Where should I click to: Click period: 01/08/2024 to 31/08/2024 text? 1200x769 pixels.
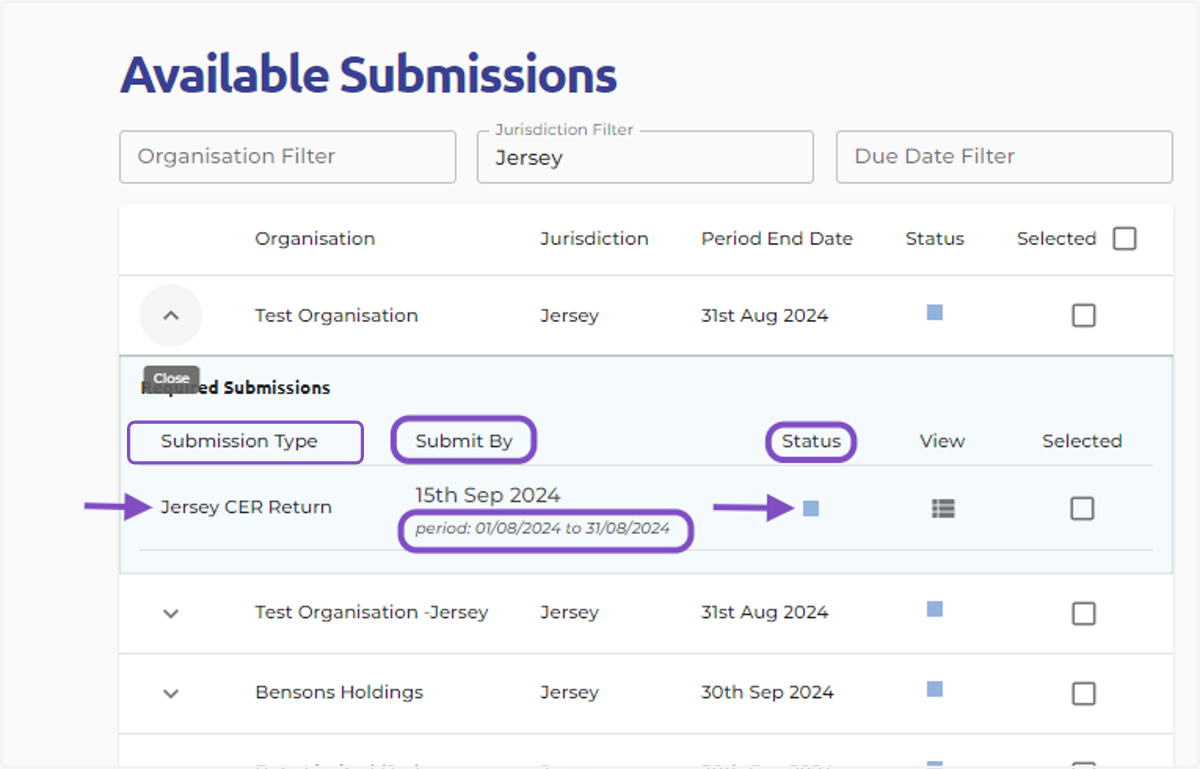pos(543,528)
